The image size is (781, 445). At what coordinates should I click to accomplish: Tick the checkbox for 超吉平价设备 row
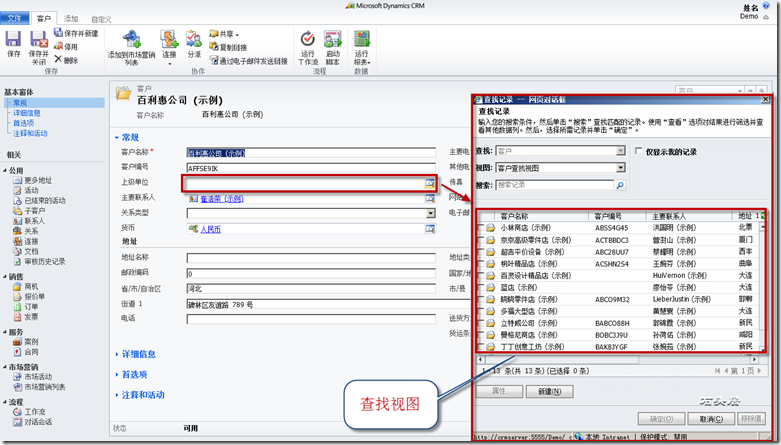point(481,252)
